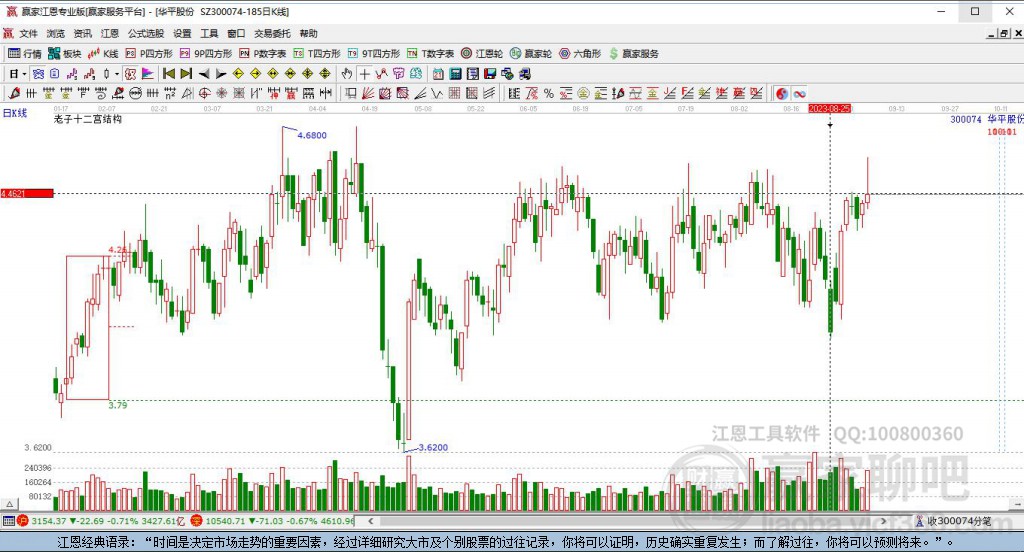Select the red pencil drawing tool
This screenshot has width=1024, height=552.
point(14,93)
